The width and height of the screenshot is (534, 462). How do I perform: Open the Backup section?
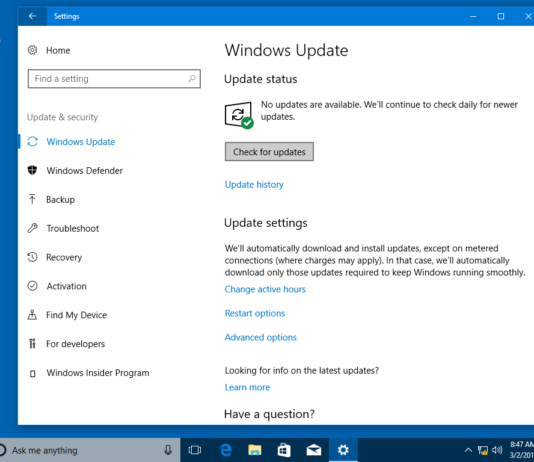pos(61,200)
